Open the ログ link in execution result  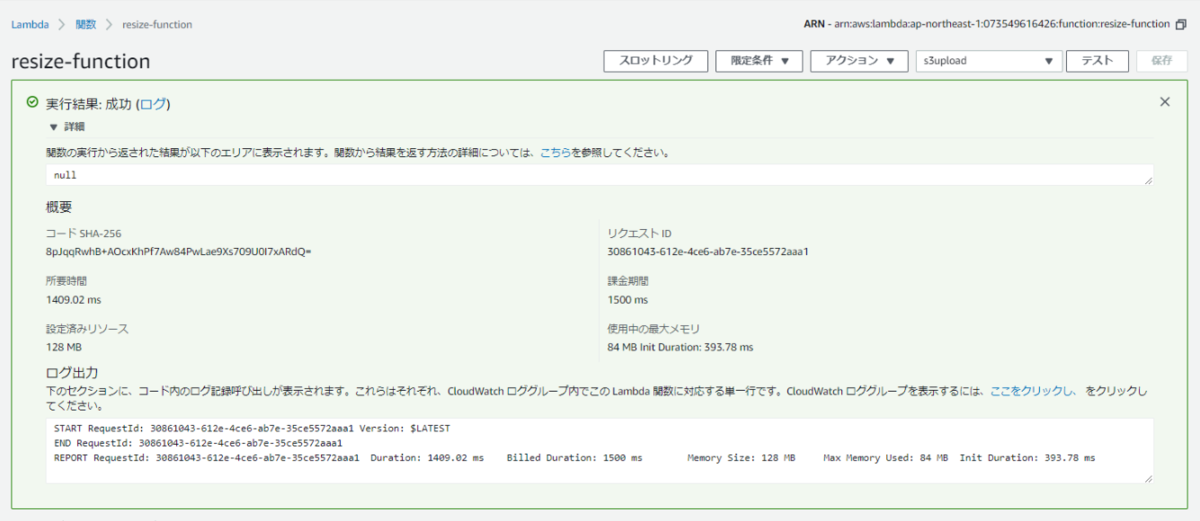click(x=154, y=104)
